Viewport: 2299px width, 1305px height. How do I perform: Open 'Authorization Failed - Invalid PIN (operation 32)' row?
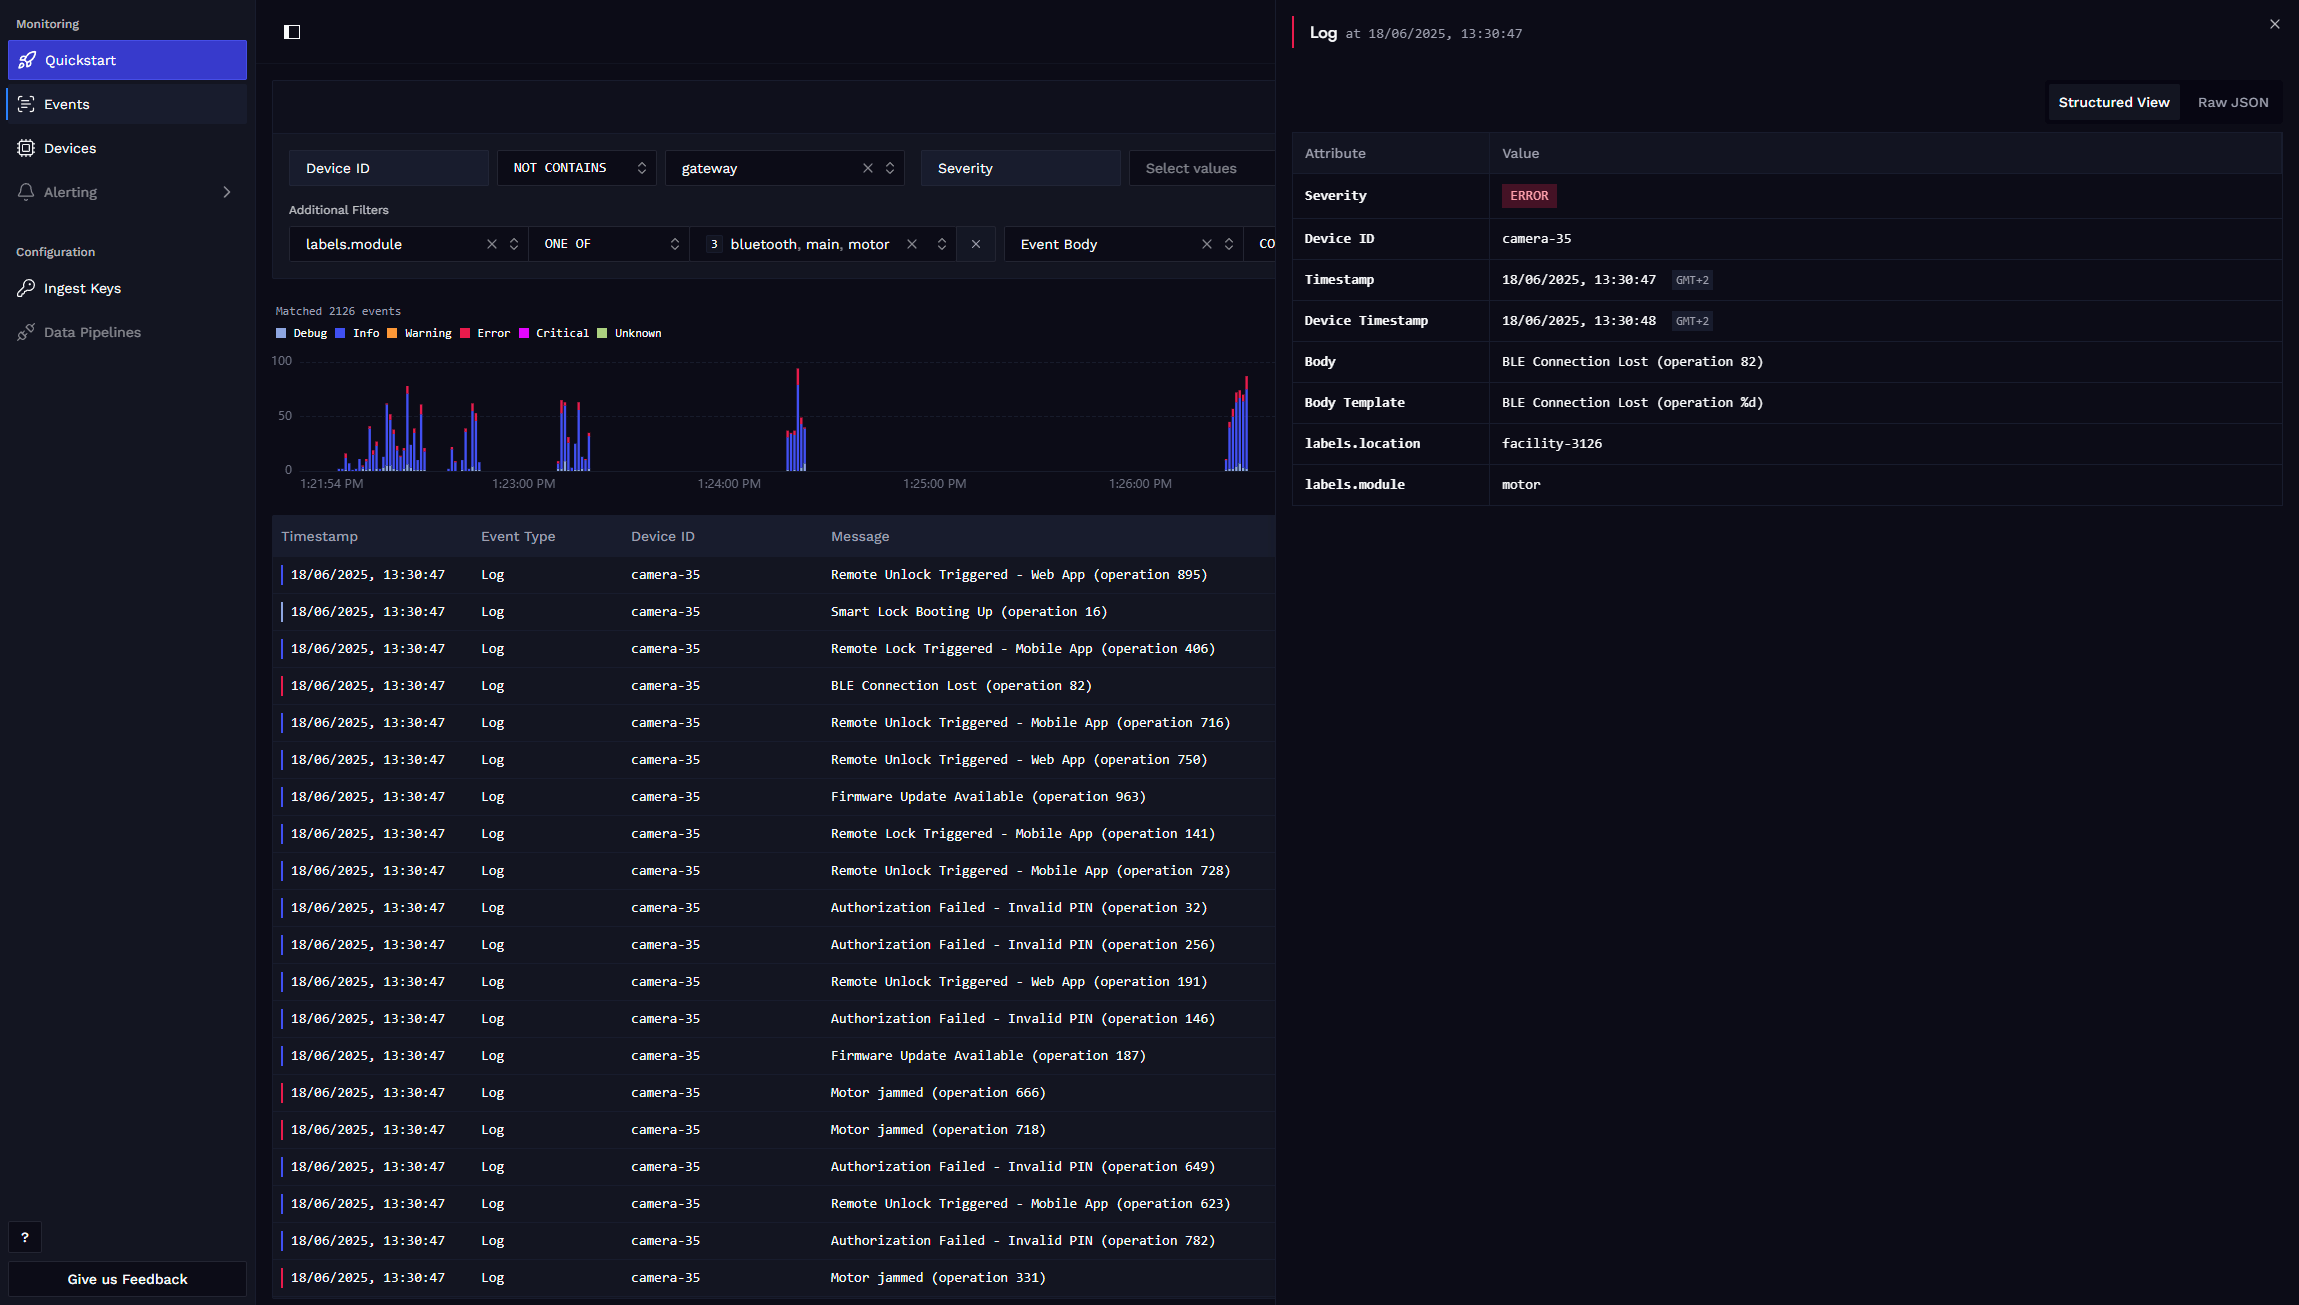[774, 908]
